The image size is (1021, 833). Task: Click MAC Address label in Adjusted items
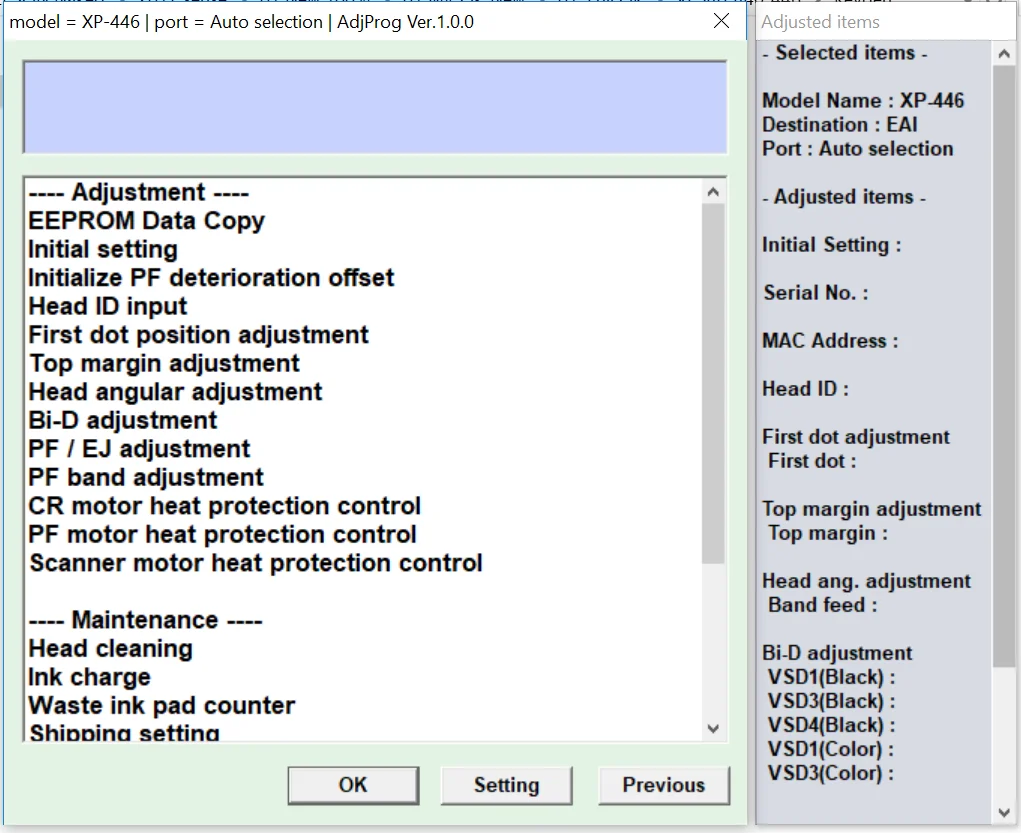tap(830, 341)
